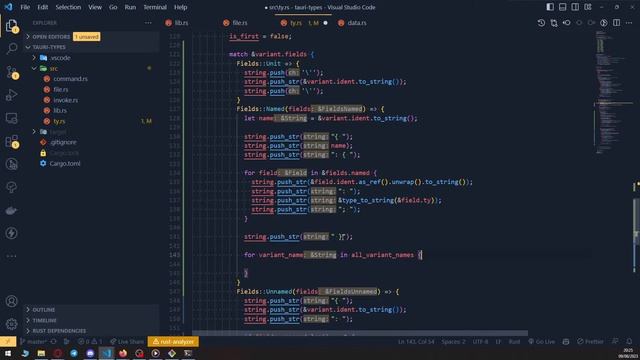Start Live Share session

127,342
